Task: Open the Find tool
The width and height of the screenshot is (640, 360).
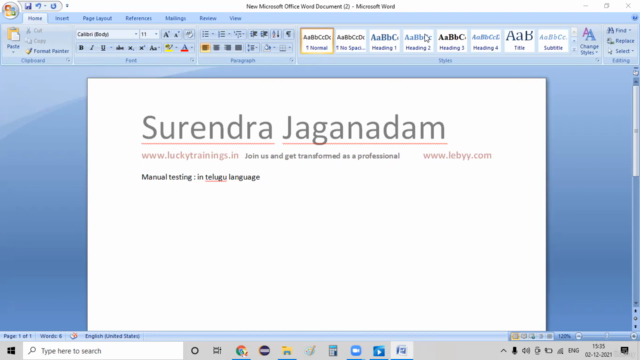Action: [x=619, y=31]
